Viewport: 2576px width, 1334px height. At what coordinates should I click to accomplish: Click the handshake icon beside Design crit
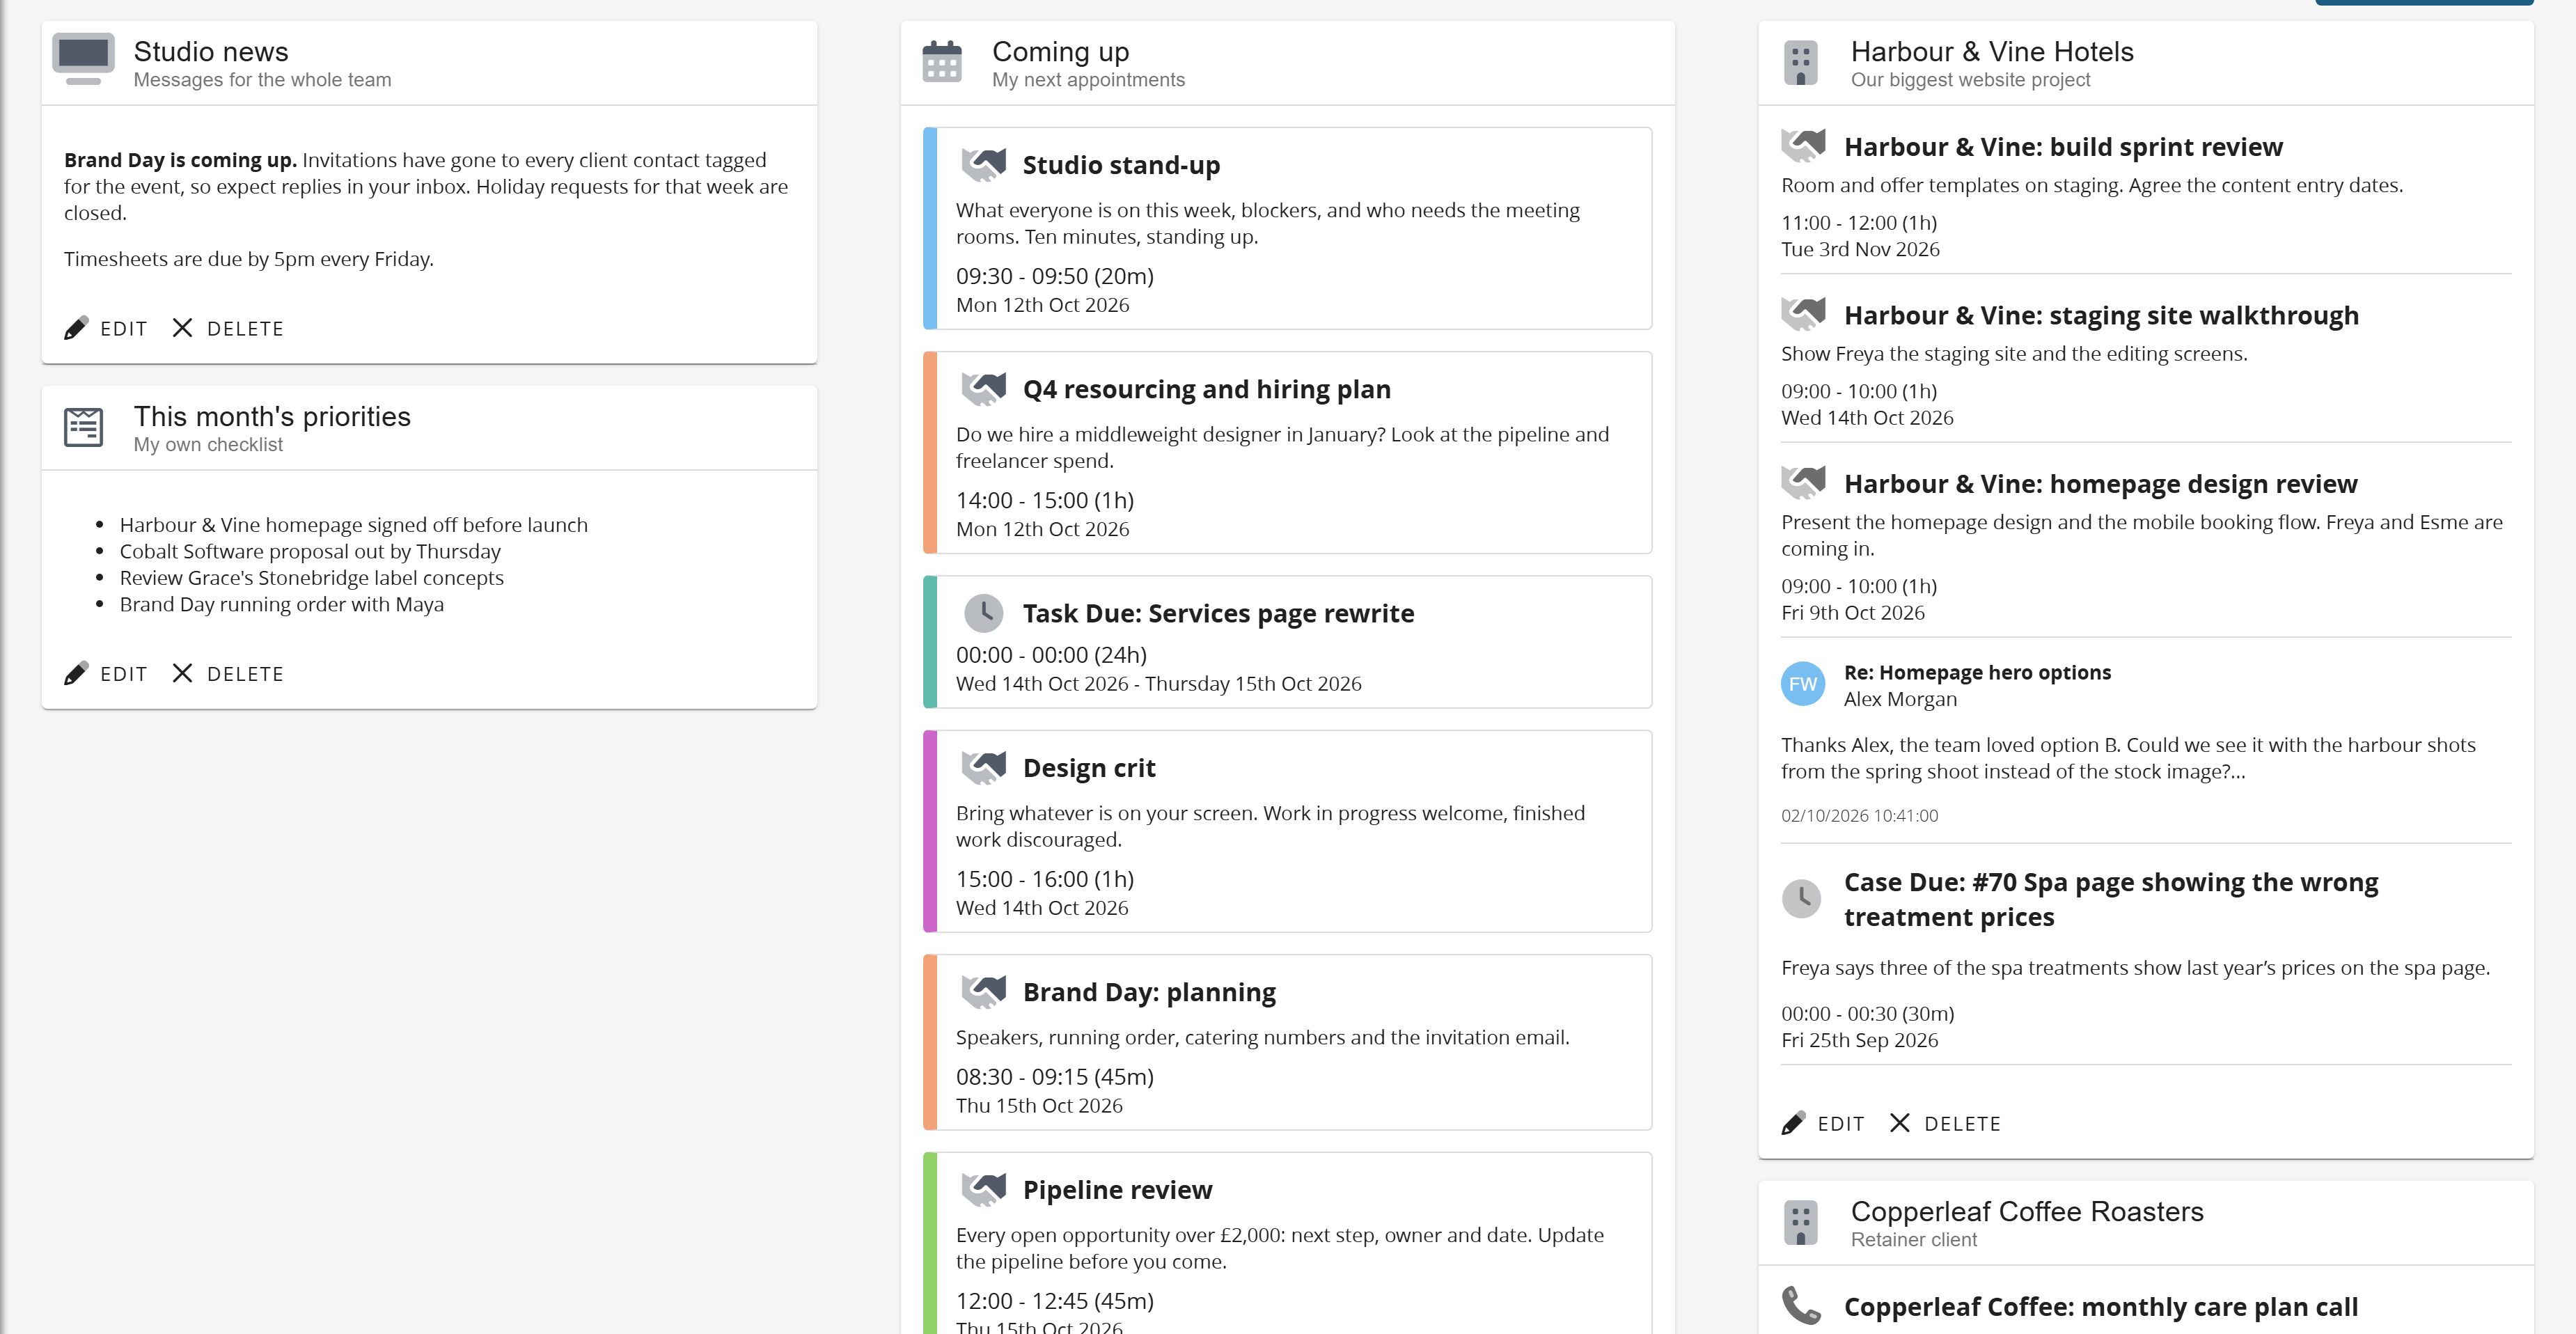983,767
